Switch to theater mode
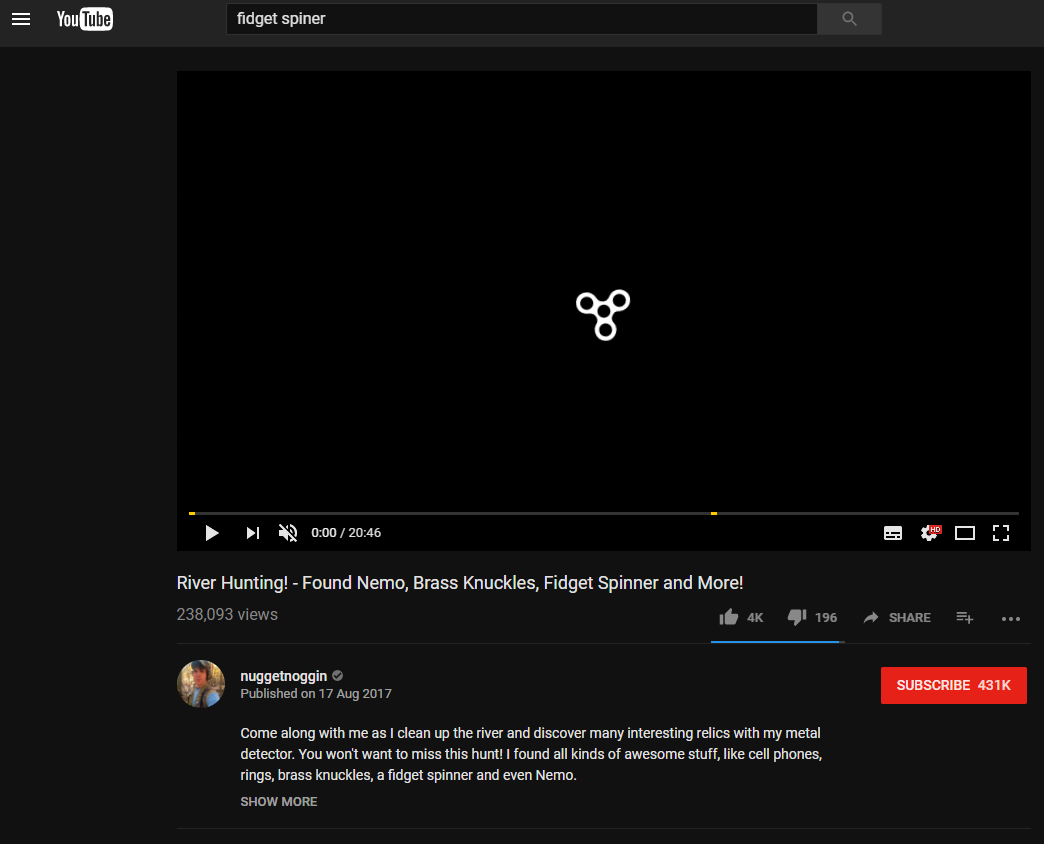Viewport: 1044px width, 844px height. coord(965,532)
